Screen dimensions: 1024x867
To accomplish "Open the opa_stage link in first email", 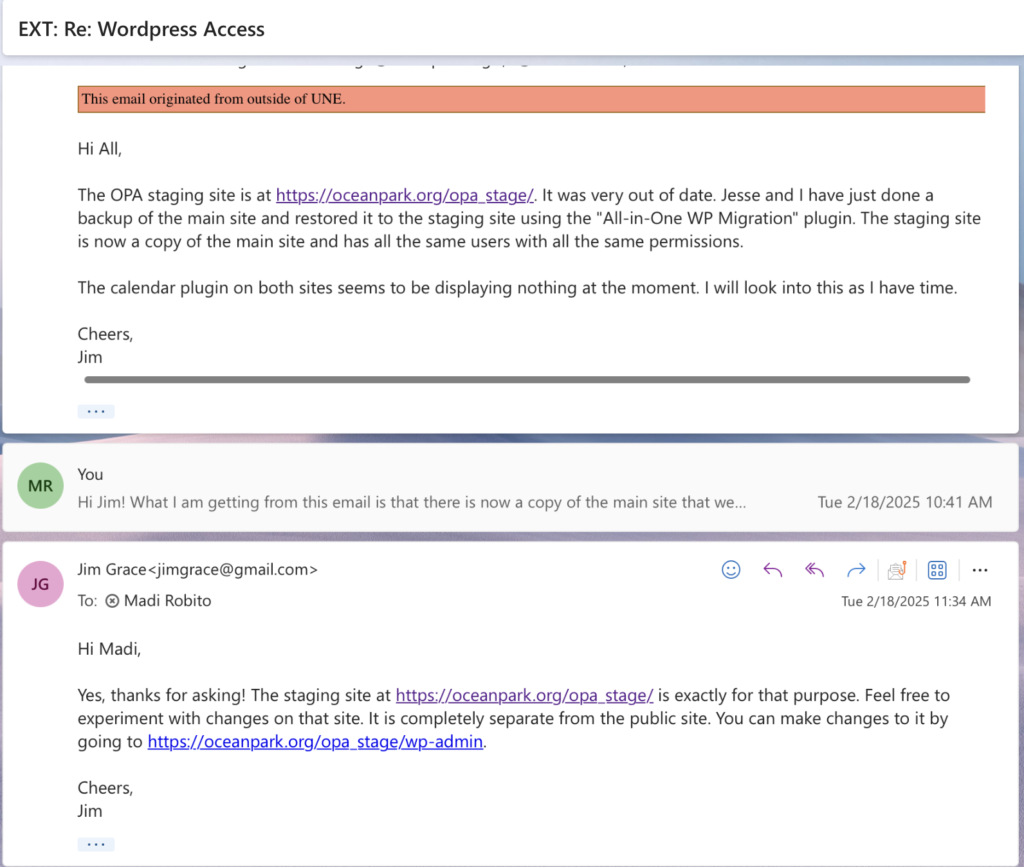I will 405,195.
